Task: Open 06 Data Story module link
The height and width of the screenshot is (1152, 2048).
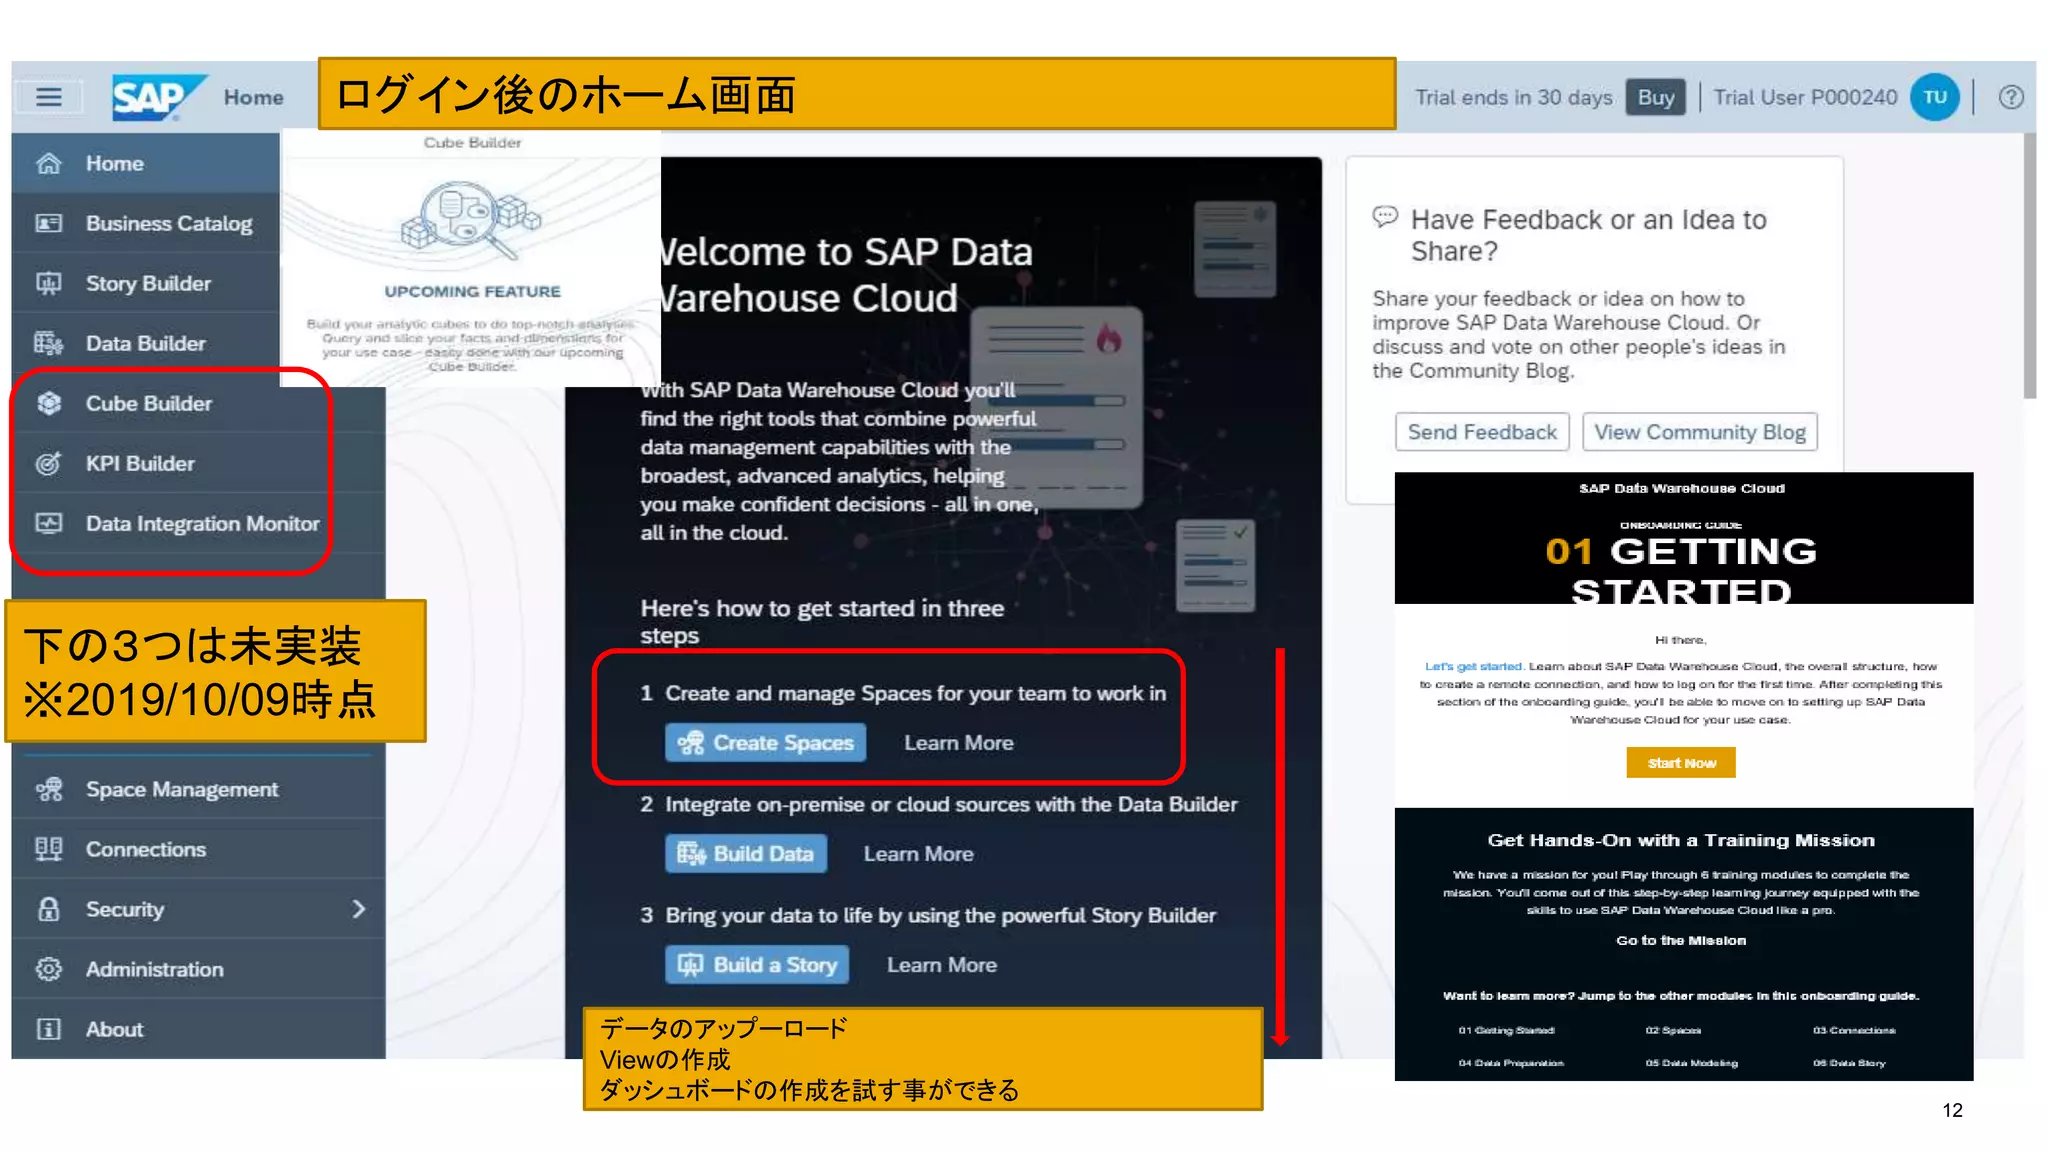Action: (1848, 1063)
